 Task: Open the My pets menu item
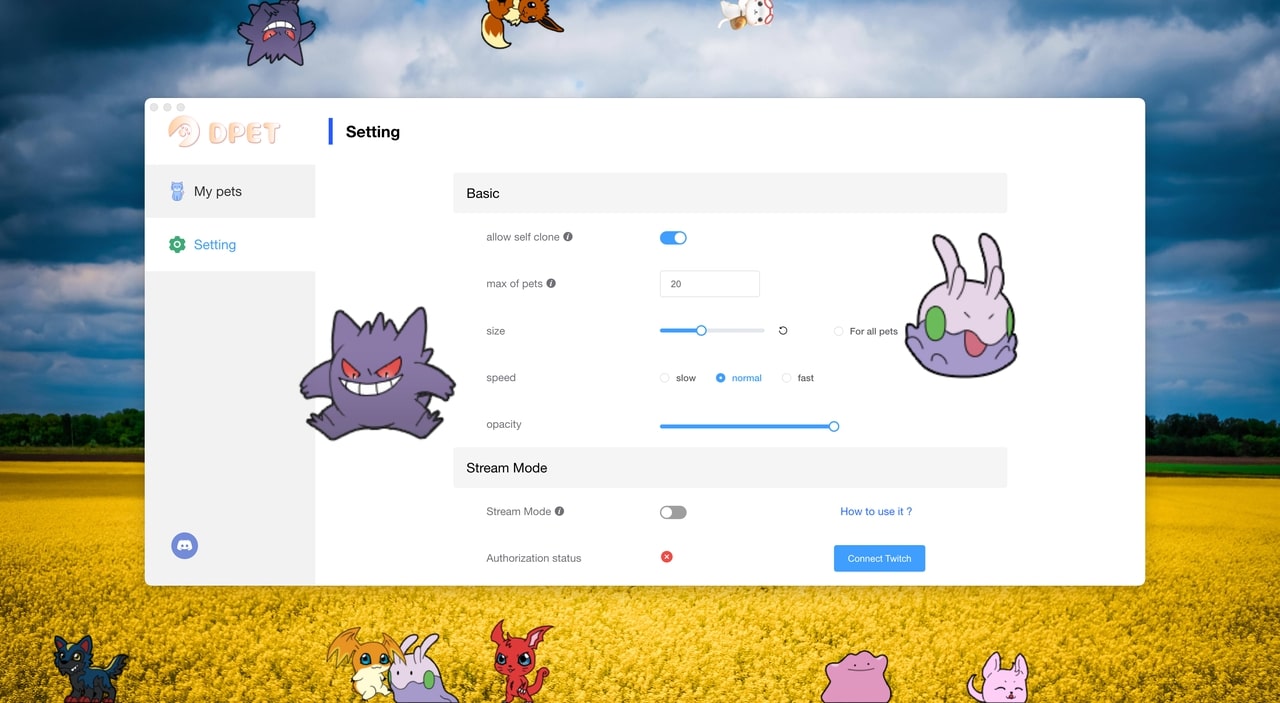click(230, 191)
